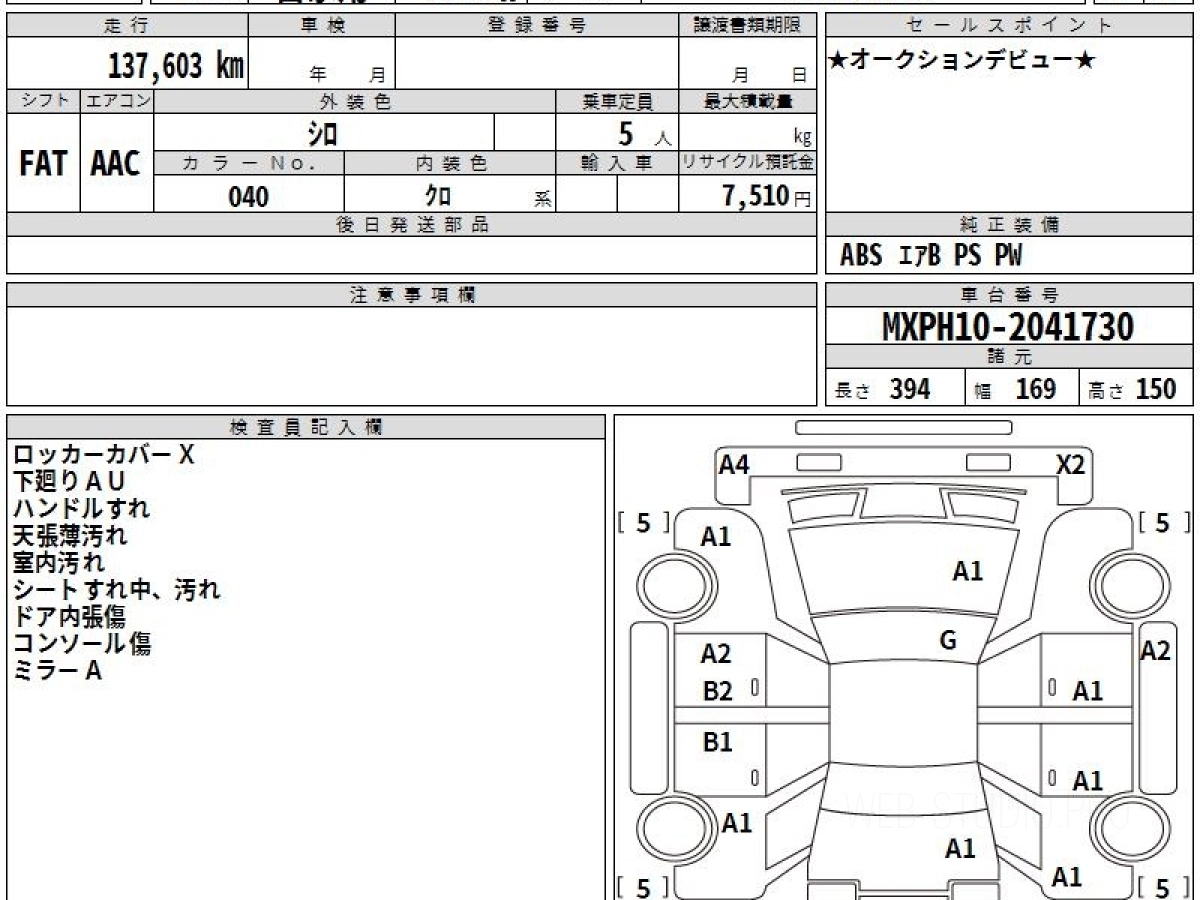The image size is (1200, 900).
Task: Select the width value 幅 169
Action: (1015, 389)
